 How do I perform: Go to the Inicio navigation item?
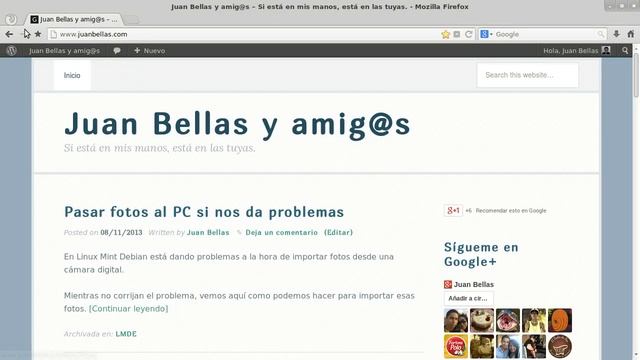pyautogui.click(x=72, y=75)
